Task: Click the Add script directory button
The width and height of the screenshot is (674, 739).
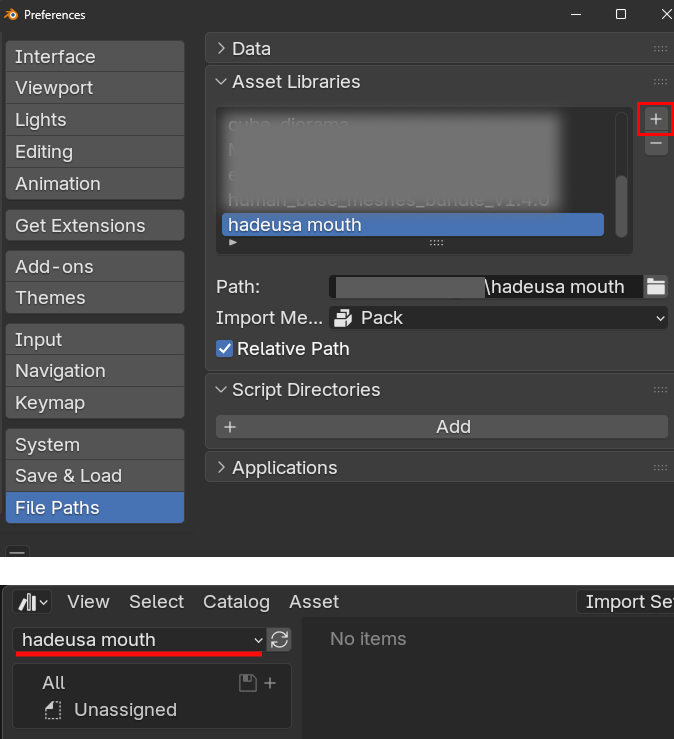Action: pos(442,427)
